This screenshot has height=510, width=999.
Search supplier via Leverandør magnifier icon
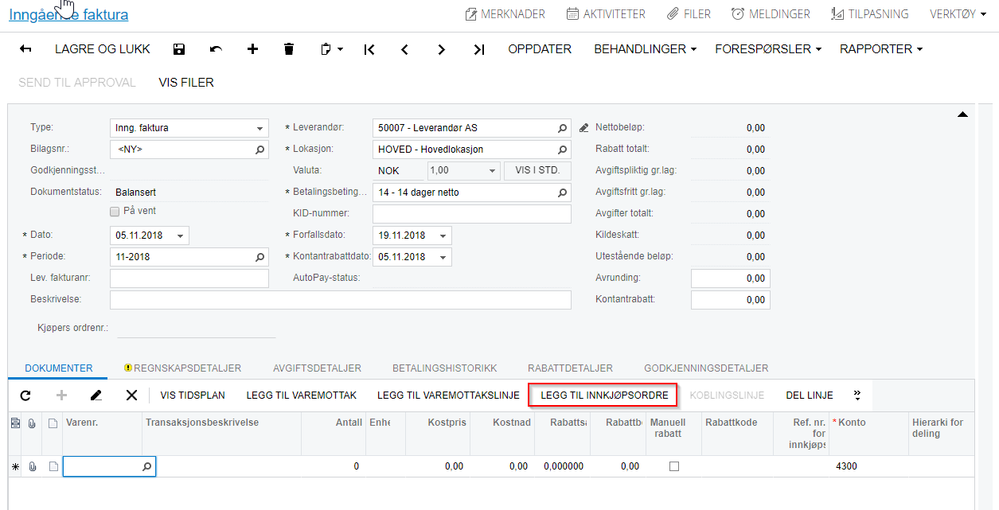pyautogui.click(x=562, y=128)
